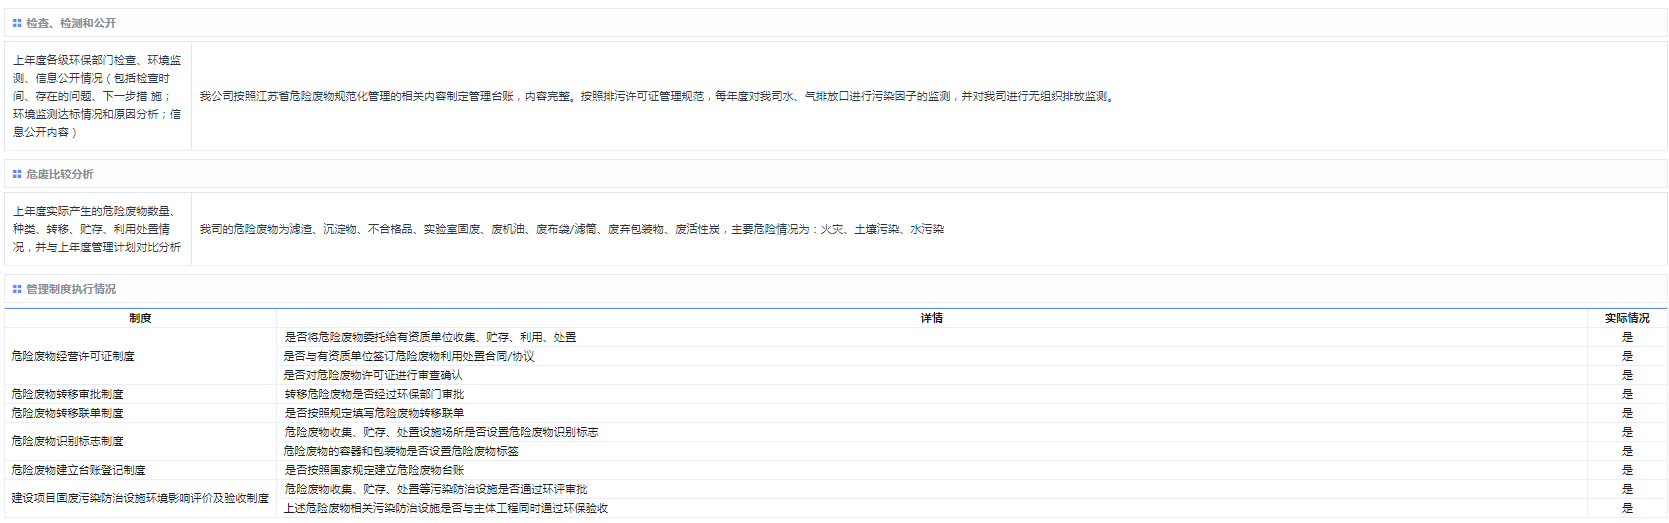Click the 实际情况 column header
This screenshot has width=1669, height=523.
click(1627, 318)
